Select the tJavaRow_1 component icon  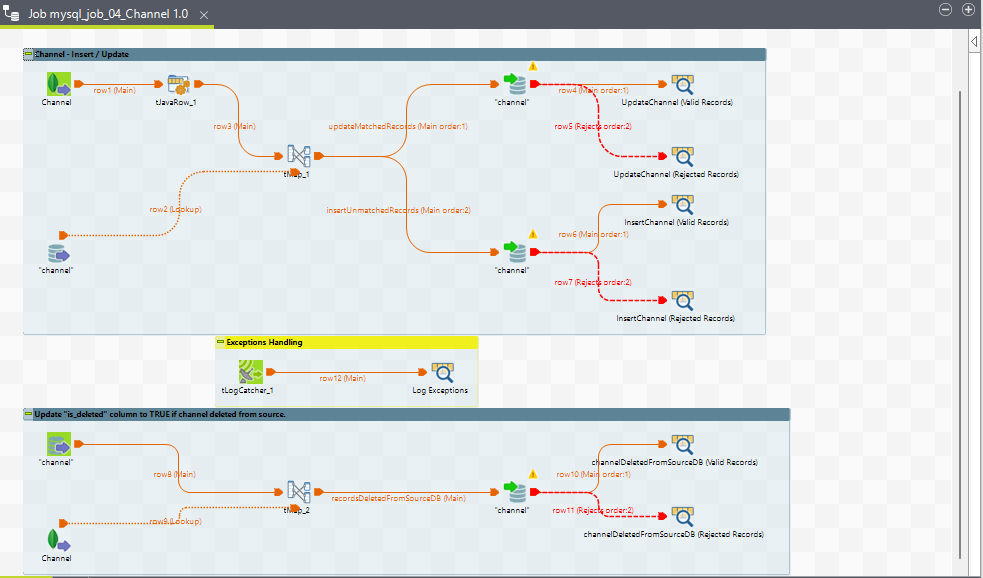click(x=179, y=85)
